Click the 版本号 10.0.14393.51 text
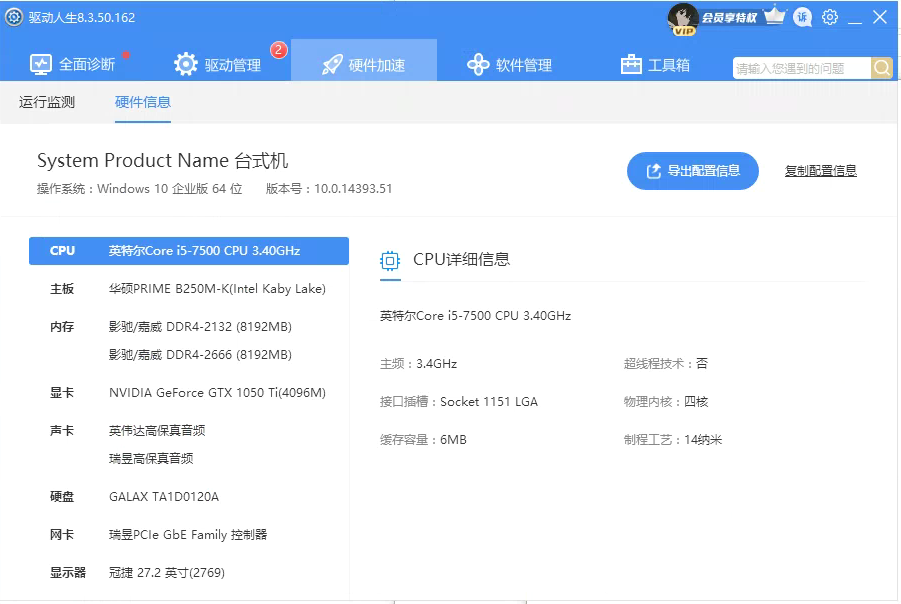901x604 pixels. coord(329,188)
